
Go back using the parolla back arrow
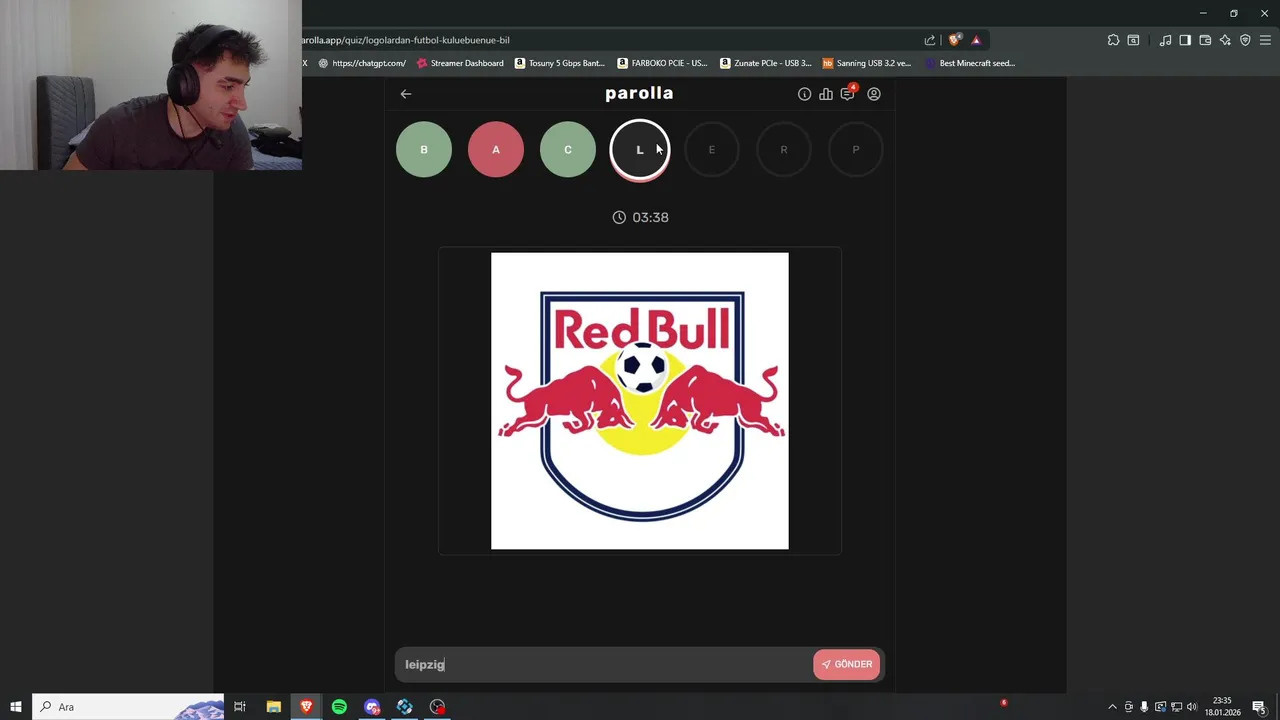406,94
